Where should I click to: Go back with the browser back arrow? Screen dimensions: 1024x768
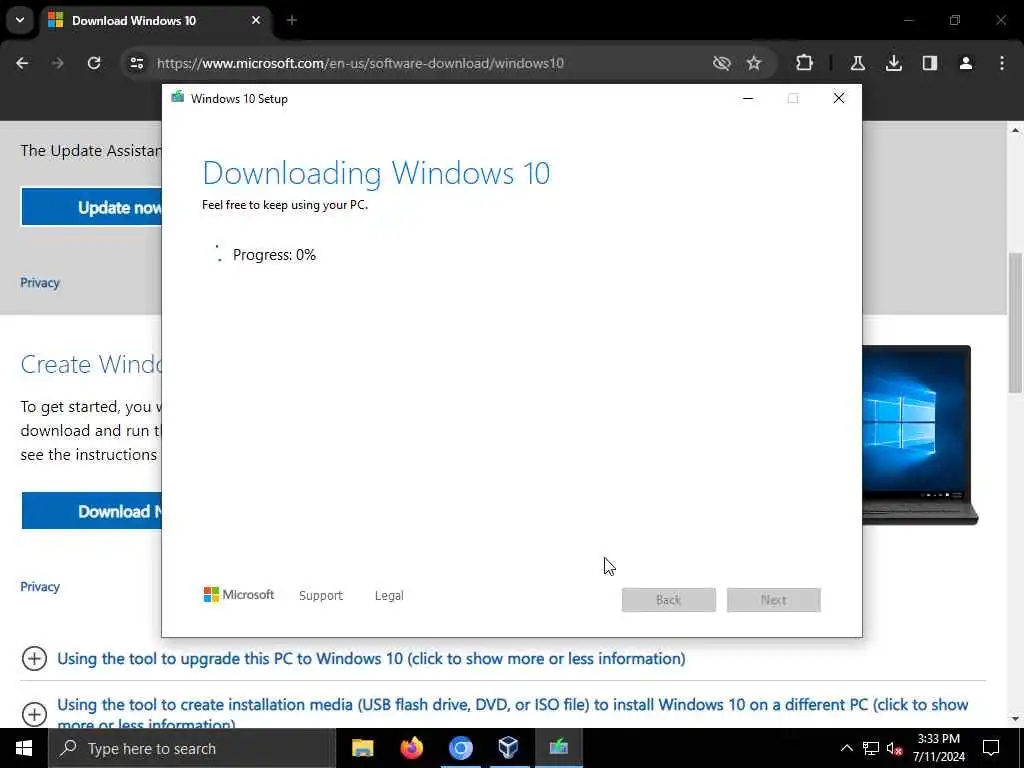point(22,63)
